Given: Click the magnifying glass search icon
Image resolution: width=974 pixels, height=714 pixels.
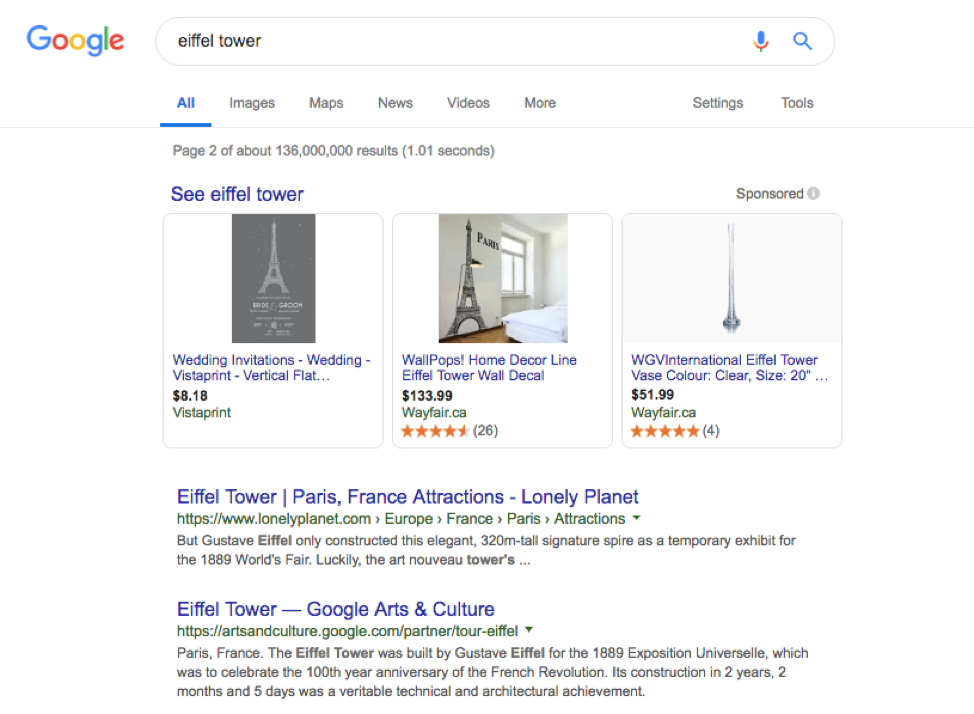Looking at the screenshot, I should (802, 40).
